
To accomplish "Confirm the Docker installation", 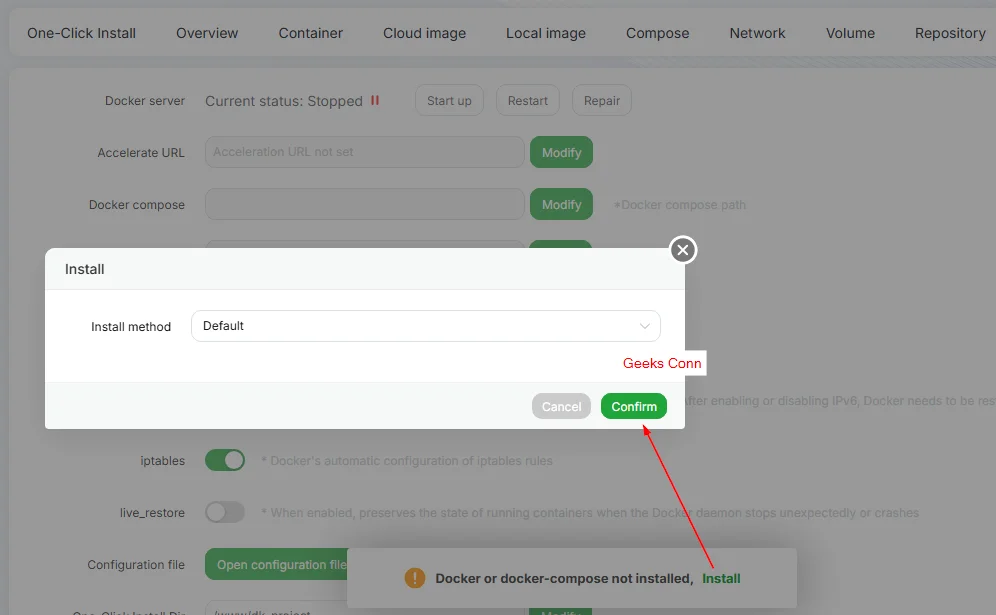I will point(633,406).
